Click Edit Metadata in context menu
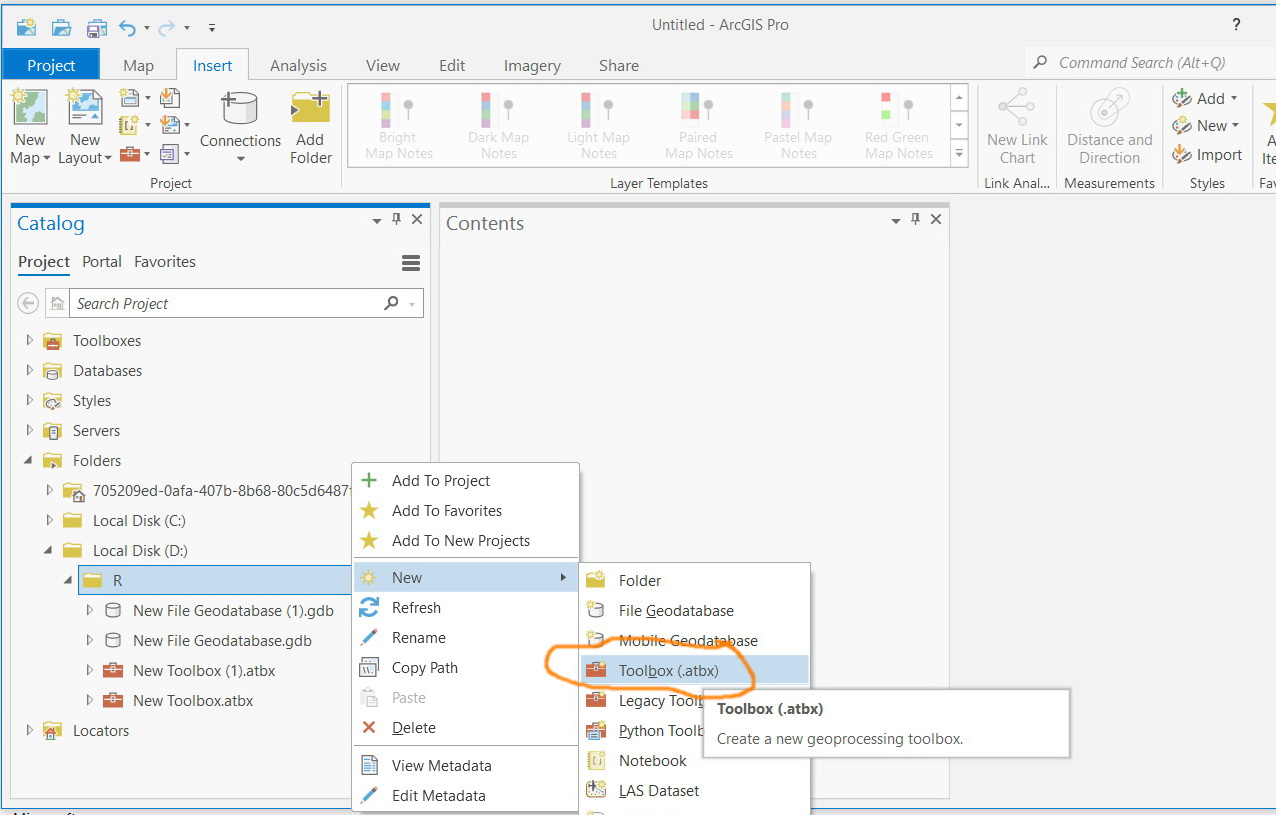 [466, 796]
